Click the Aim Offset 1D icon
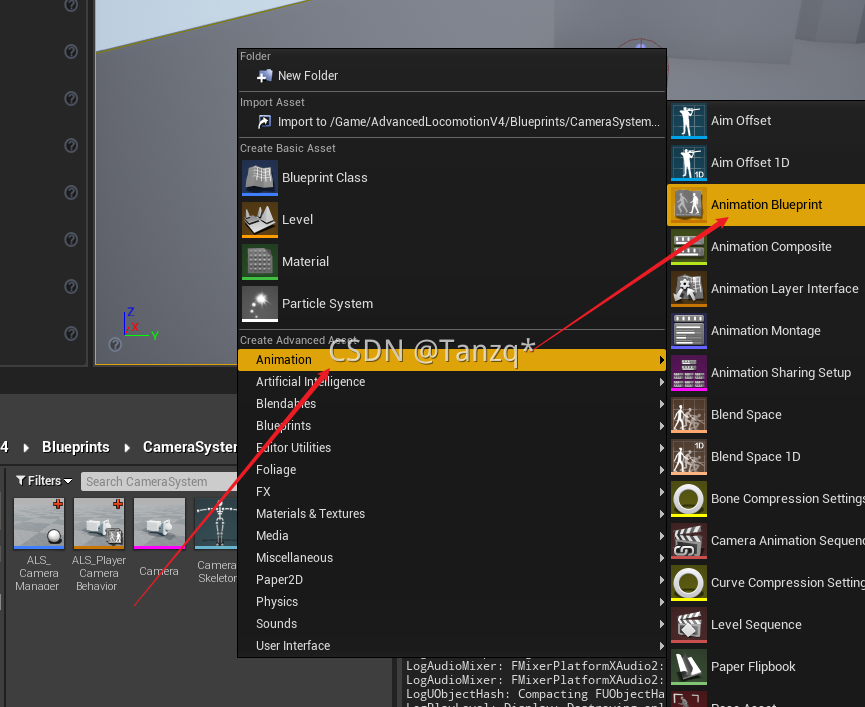The height and width of the screenshot is (707, 865). click(688, 163)
